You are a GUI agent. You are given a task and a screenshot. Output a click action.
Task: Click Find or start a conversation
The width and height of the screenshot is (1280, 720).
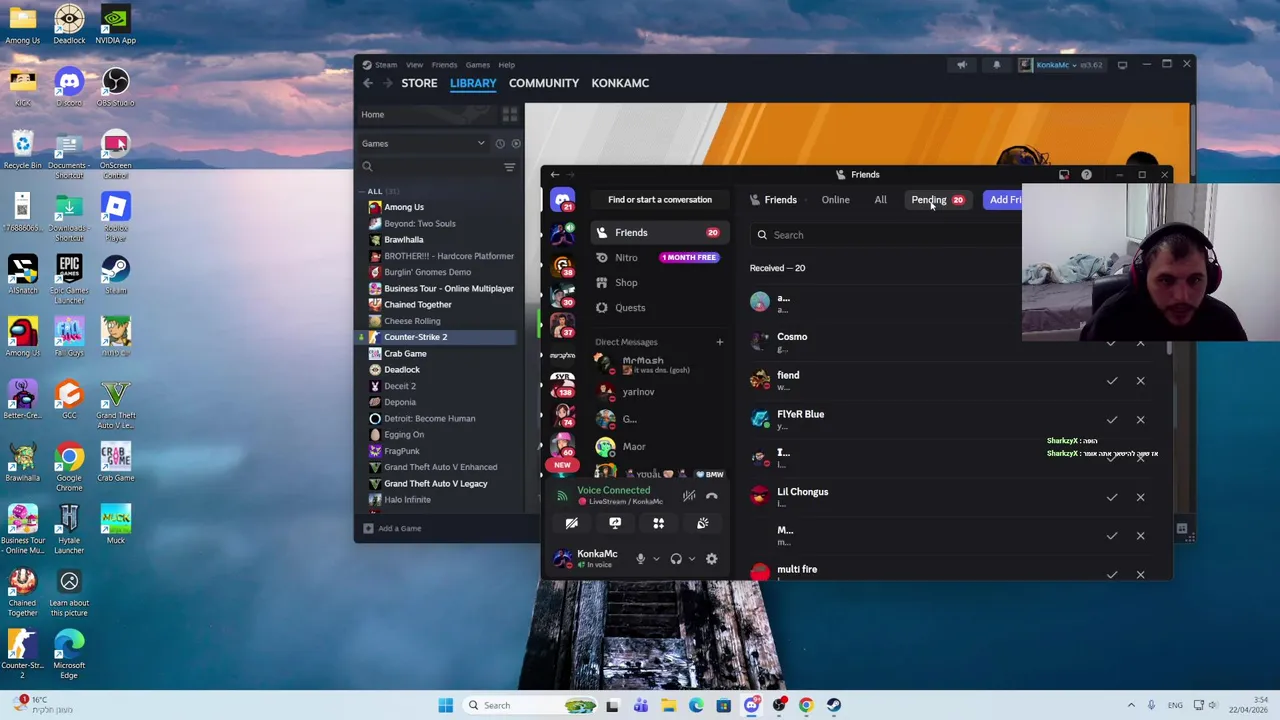(x=660, y=200)
